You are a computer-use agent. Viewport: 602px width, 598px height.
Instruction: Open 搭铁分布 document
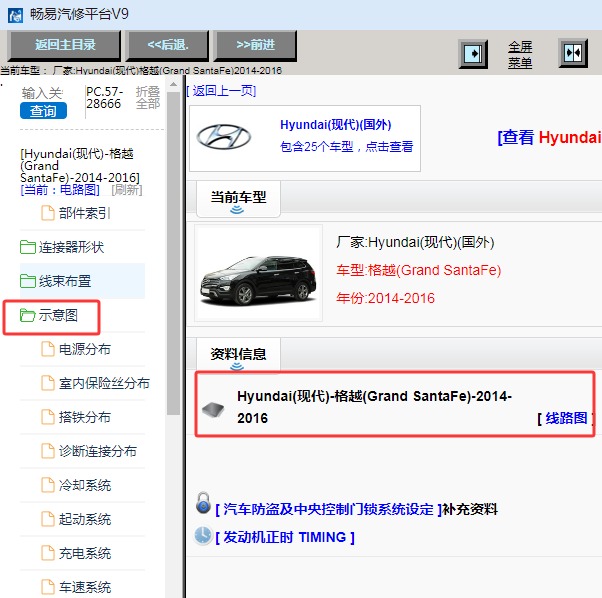coord(84,417)
